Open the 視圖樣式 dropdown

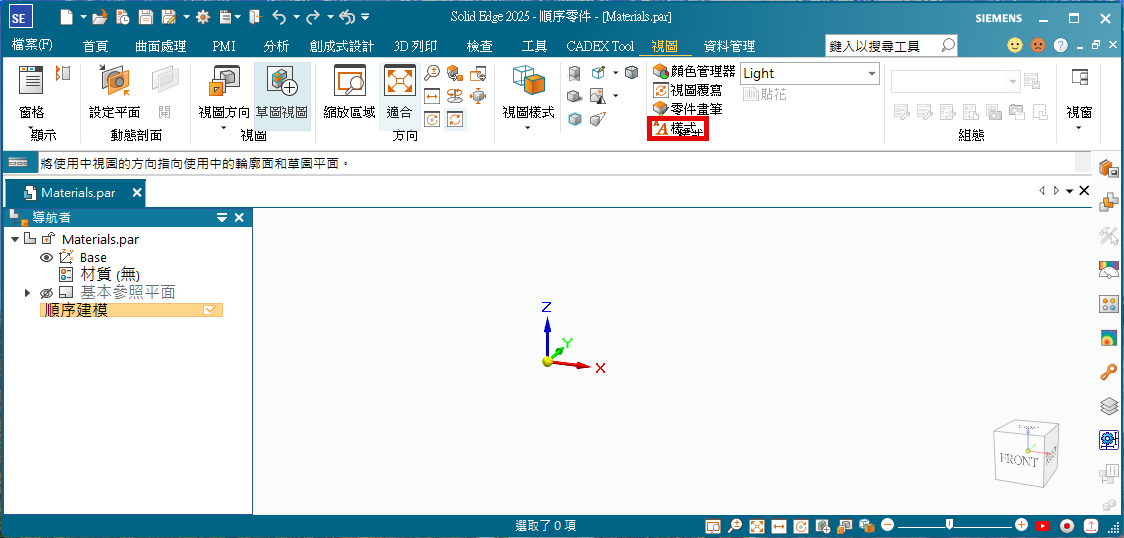coord(528,128)
